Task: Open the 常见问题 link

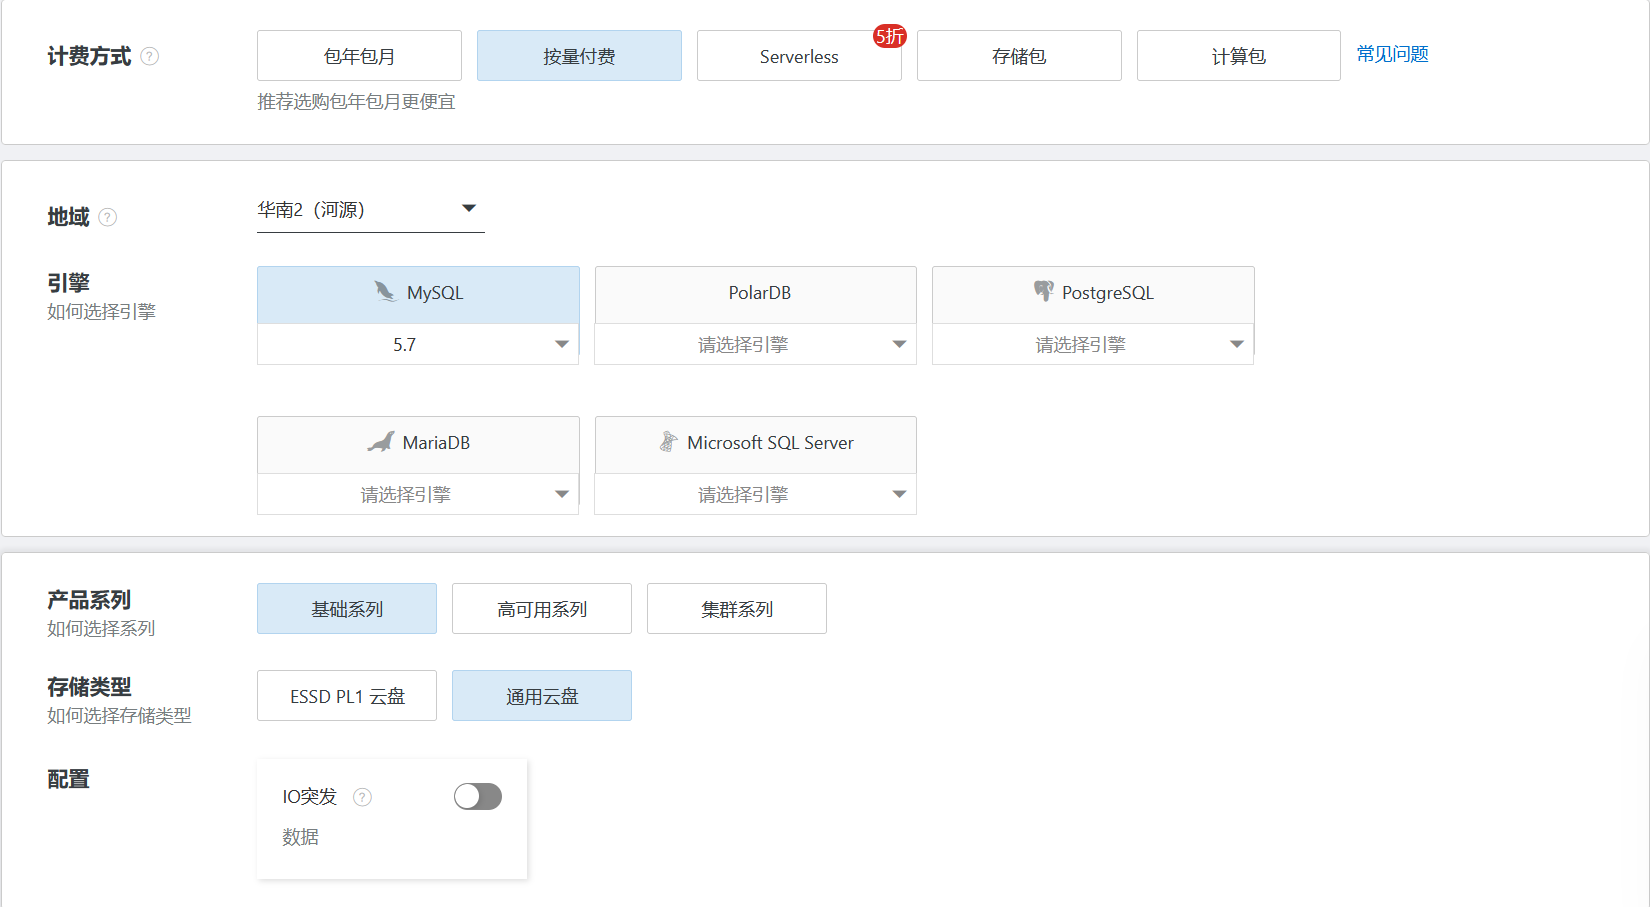Action: tap(1392, 54)
